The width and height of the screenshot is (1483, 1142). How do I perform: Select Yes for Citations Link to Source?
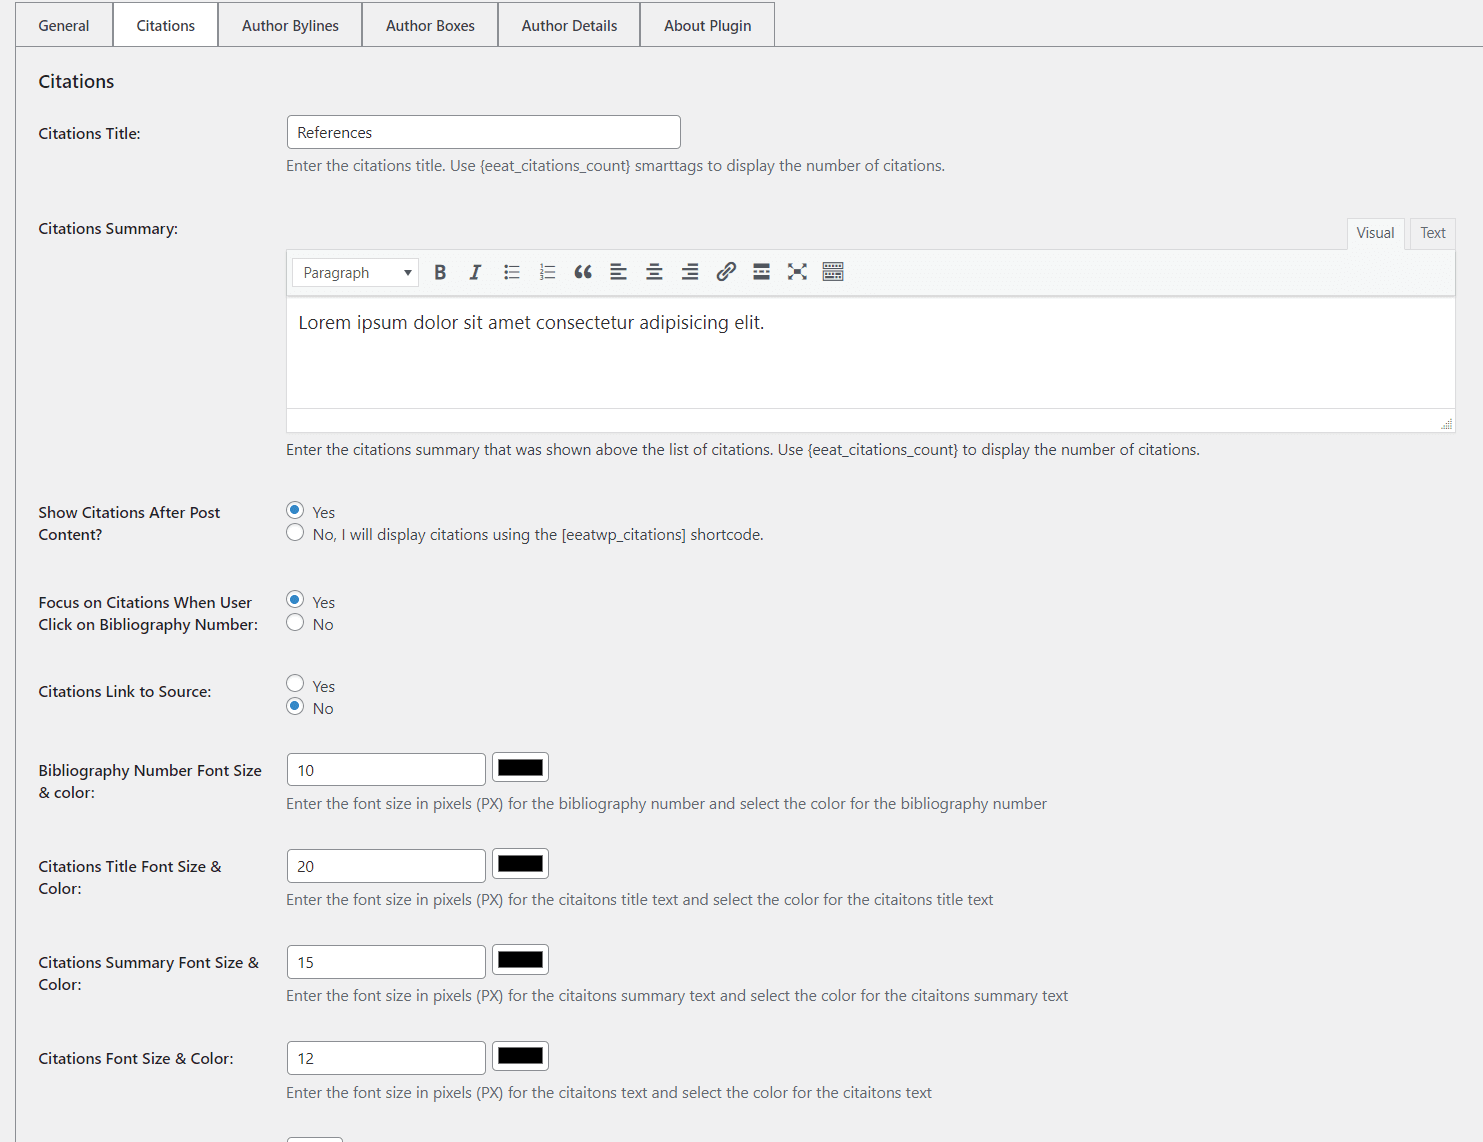click(x=295, y=684)
